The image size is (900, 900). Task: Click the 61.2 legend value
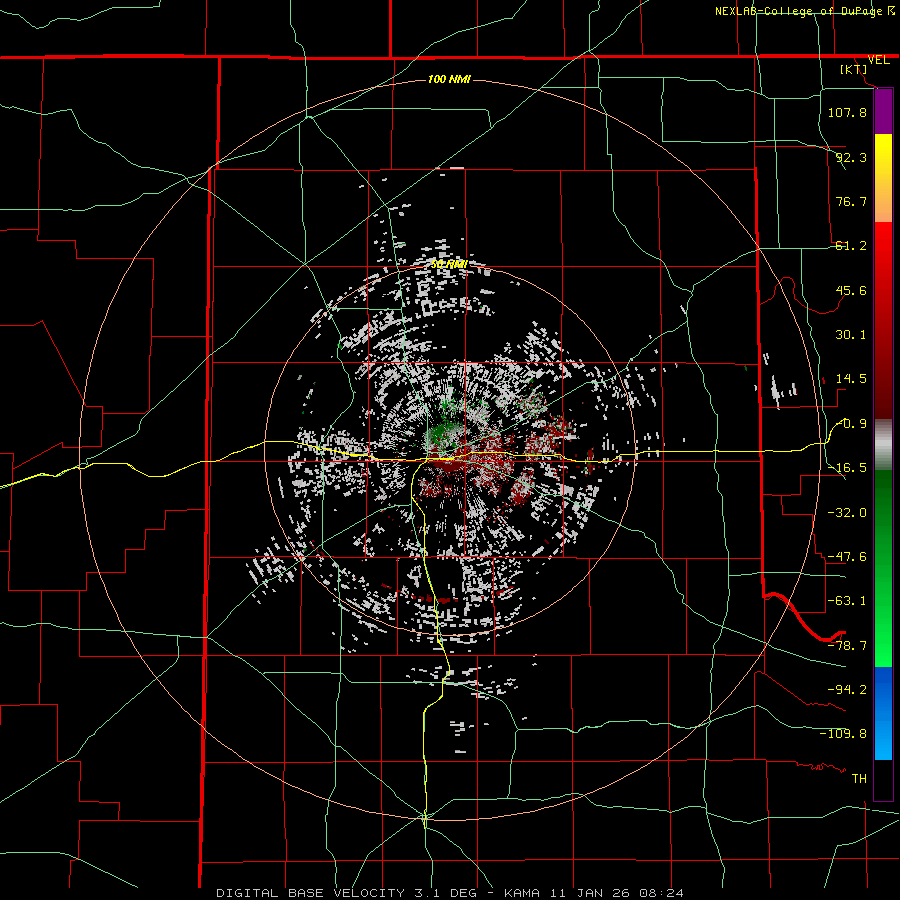(851, 246)
